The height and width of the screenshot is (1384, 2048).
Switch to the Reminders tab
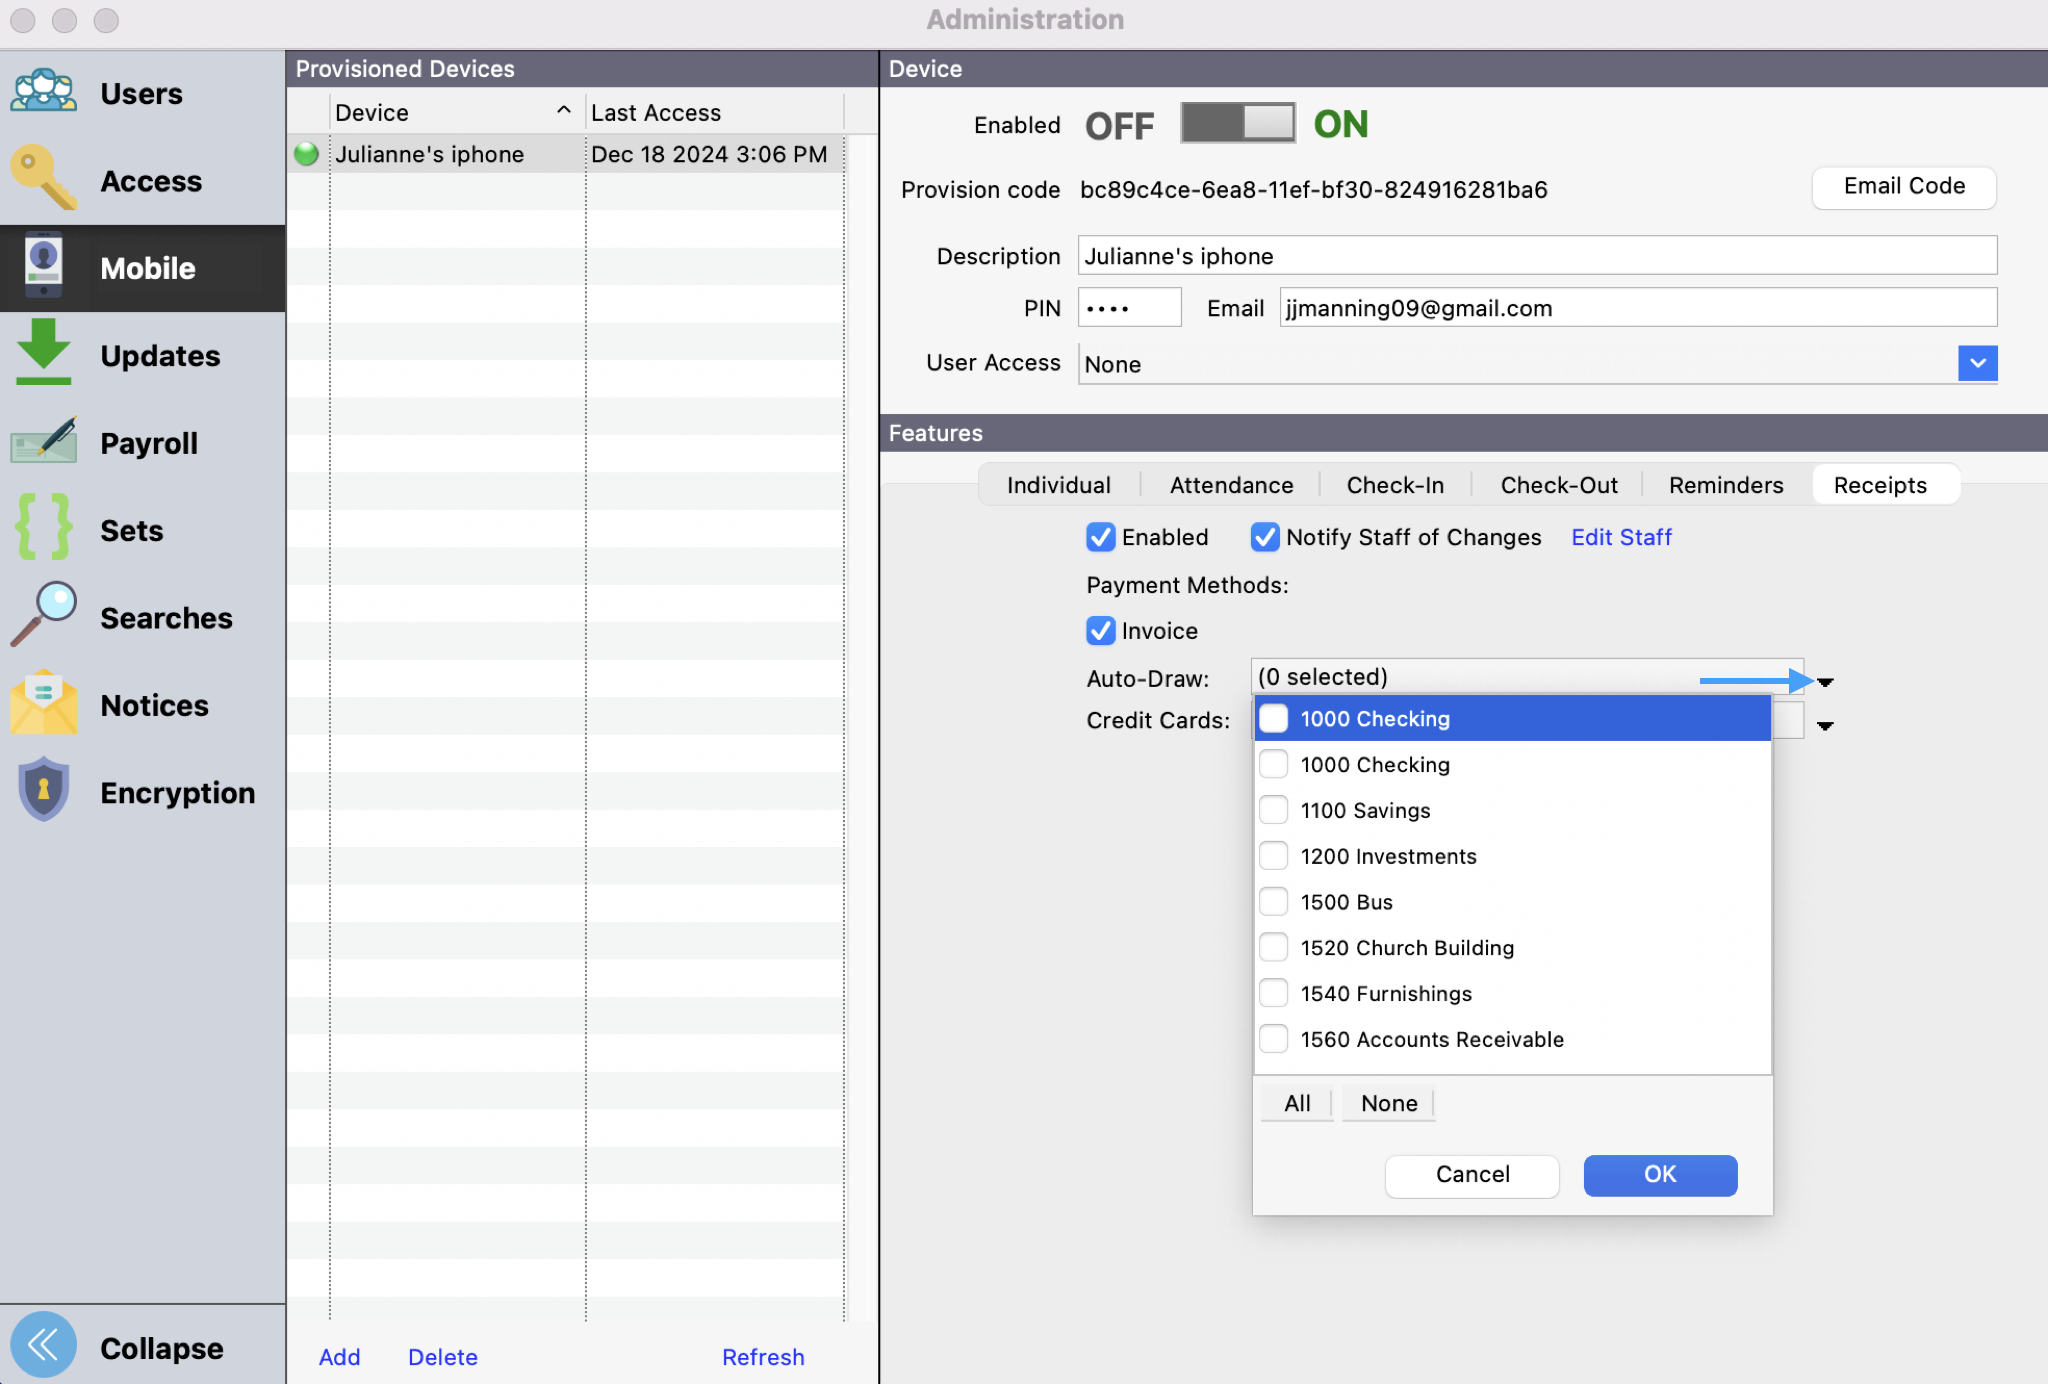[x=1725, y=485]
